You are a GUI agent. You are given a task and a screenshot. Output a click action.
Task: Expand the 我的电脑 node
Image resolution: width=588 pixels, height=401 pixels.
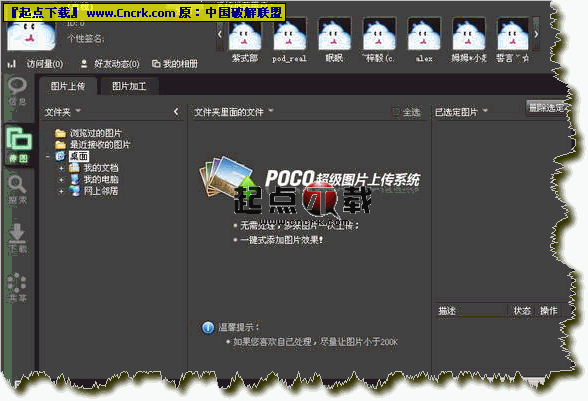click(61, 180)
